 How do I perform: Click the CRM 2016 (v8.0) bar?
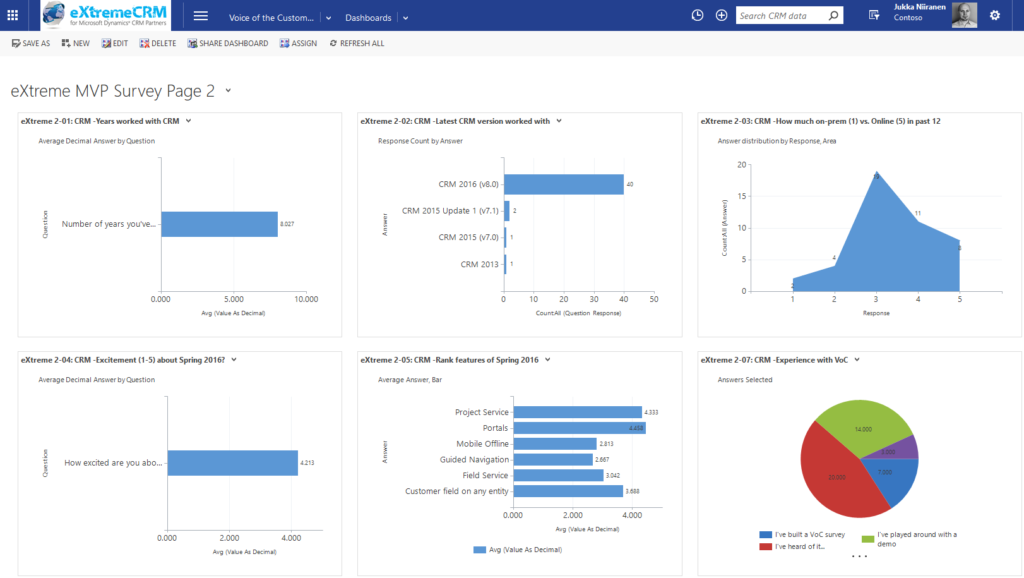[x=564, y=184]
